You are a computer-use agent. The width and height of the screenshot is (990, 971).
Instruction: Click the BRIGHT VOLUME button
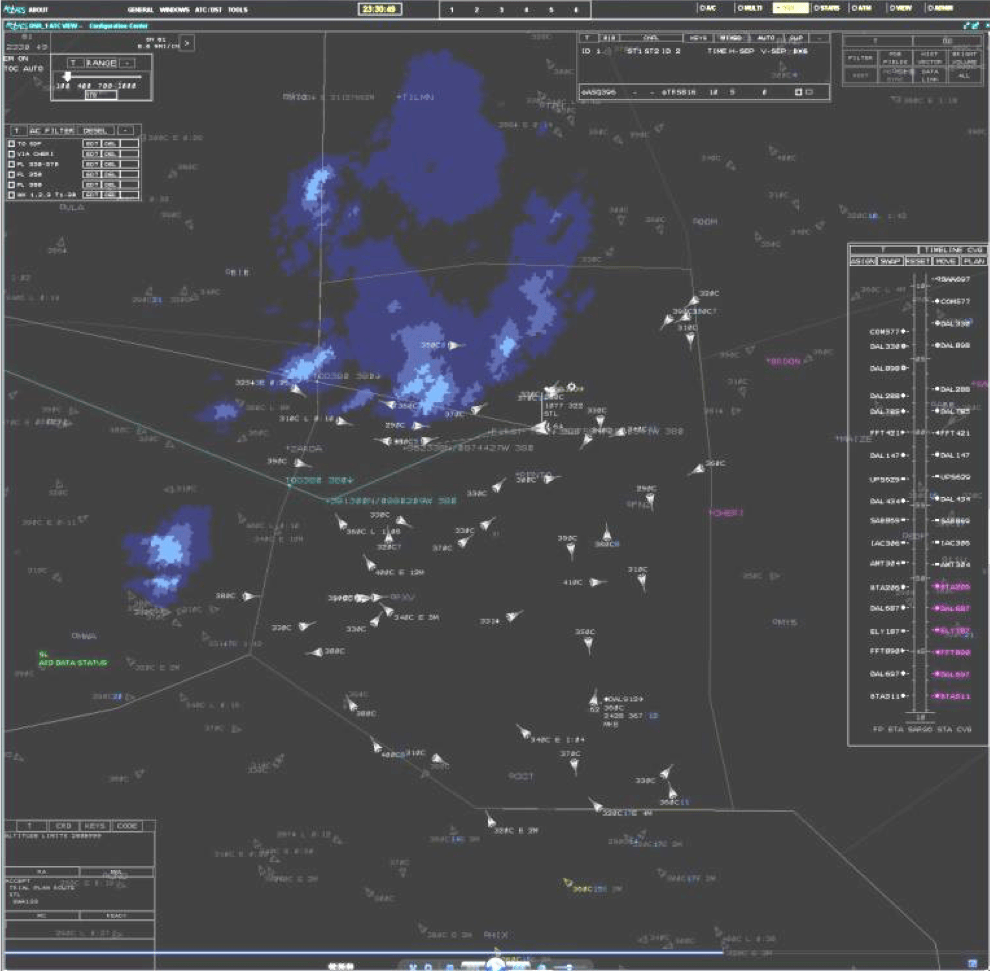click(x=964, y=58)
